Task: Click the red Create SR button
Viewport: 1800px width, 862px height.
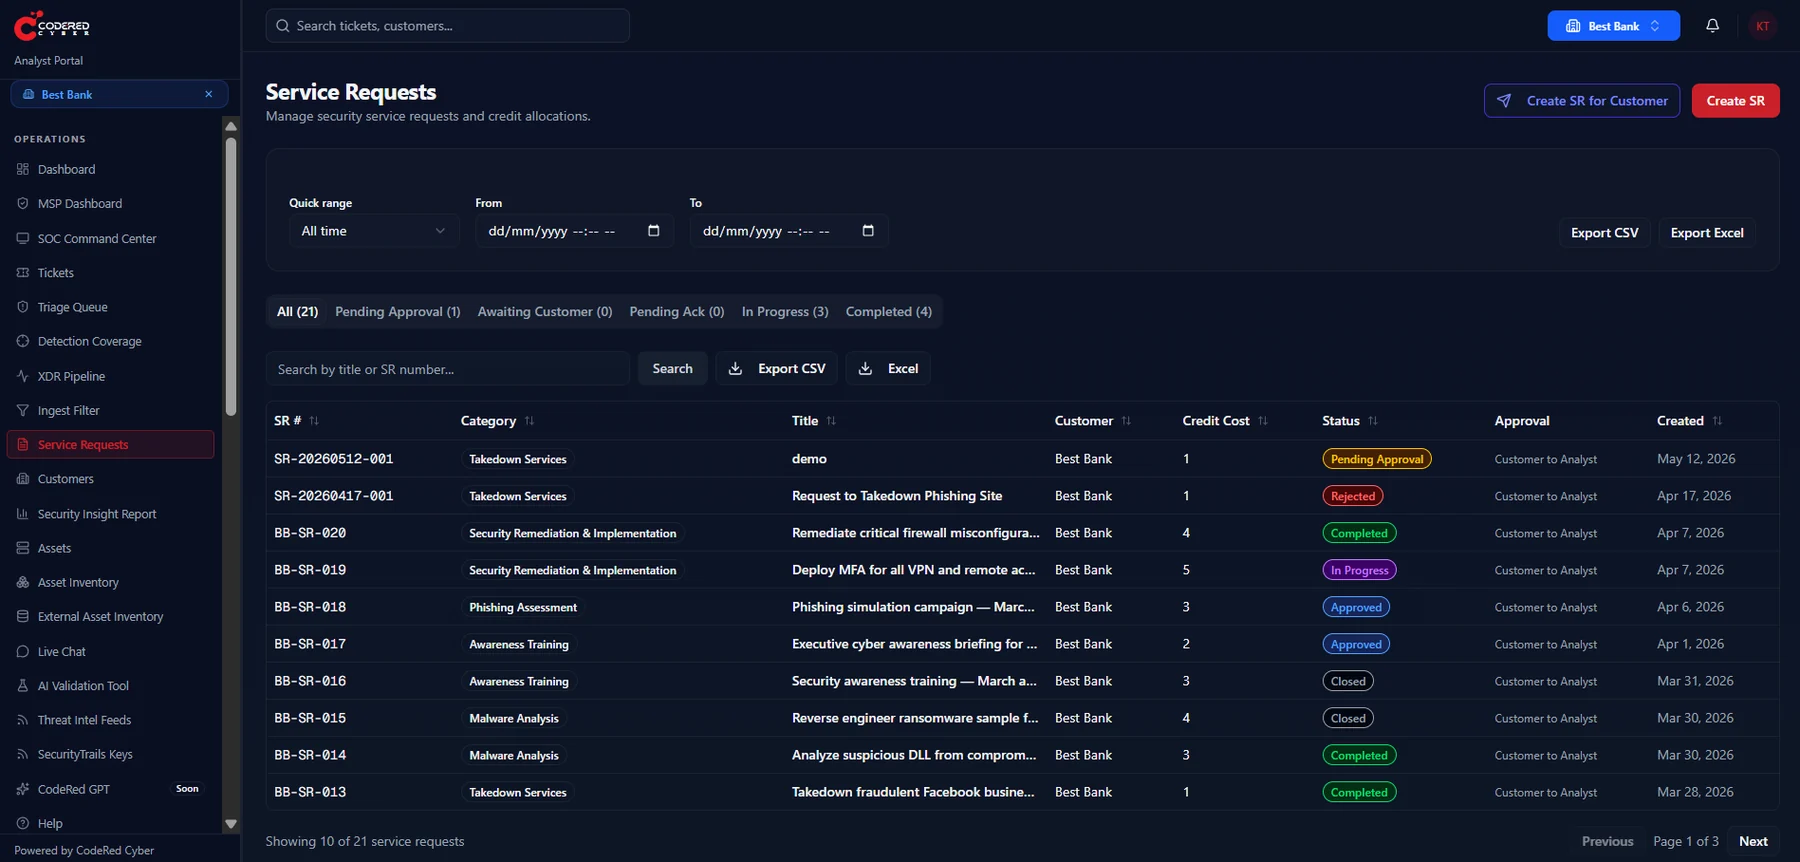Action: [x=1735, y=101]
